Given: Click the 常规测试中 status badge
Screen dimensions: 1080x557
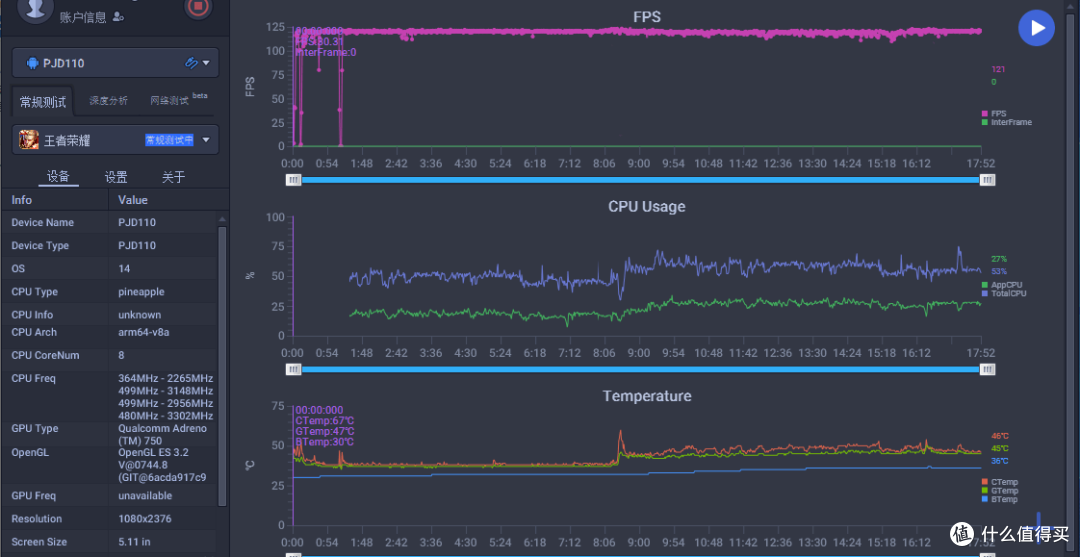Looking at the screenshot, I should pos(169,140).
